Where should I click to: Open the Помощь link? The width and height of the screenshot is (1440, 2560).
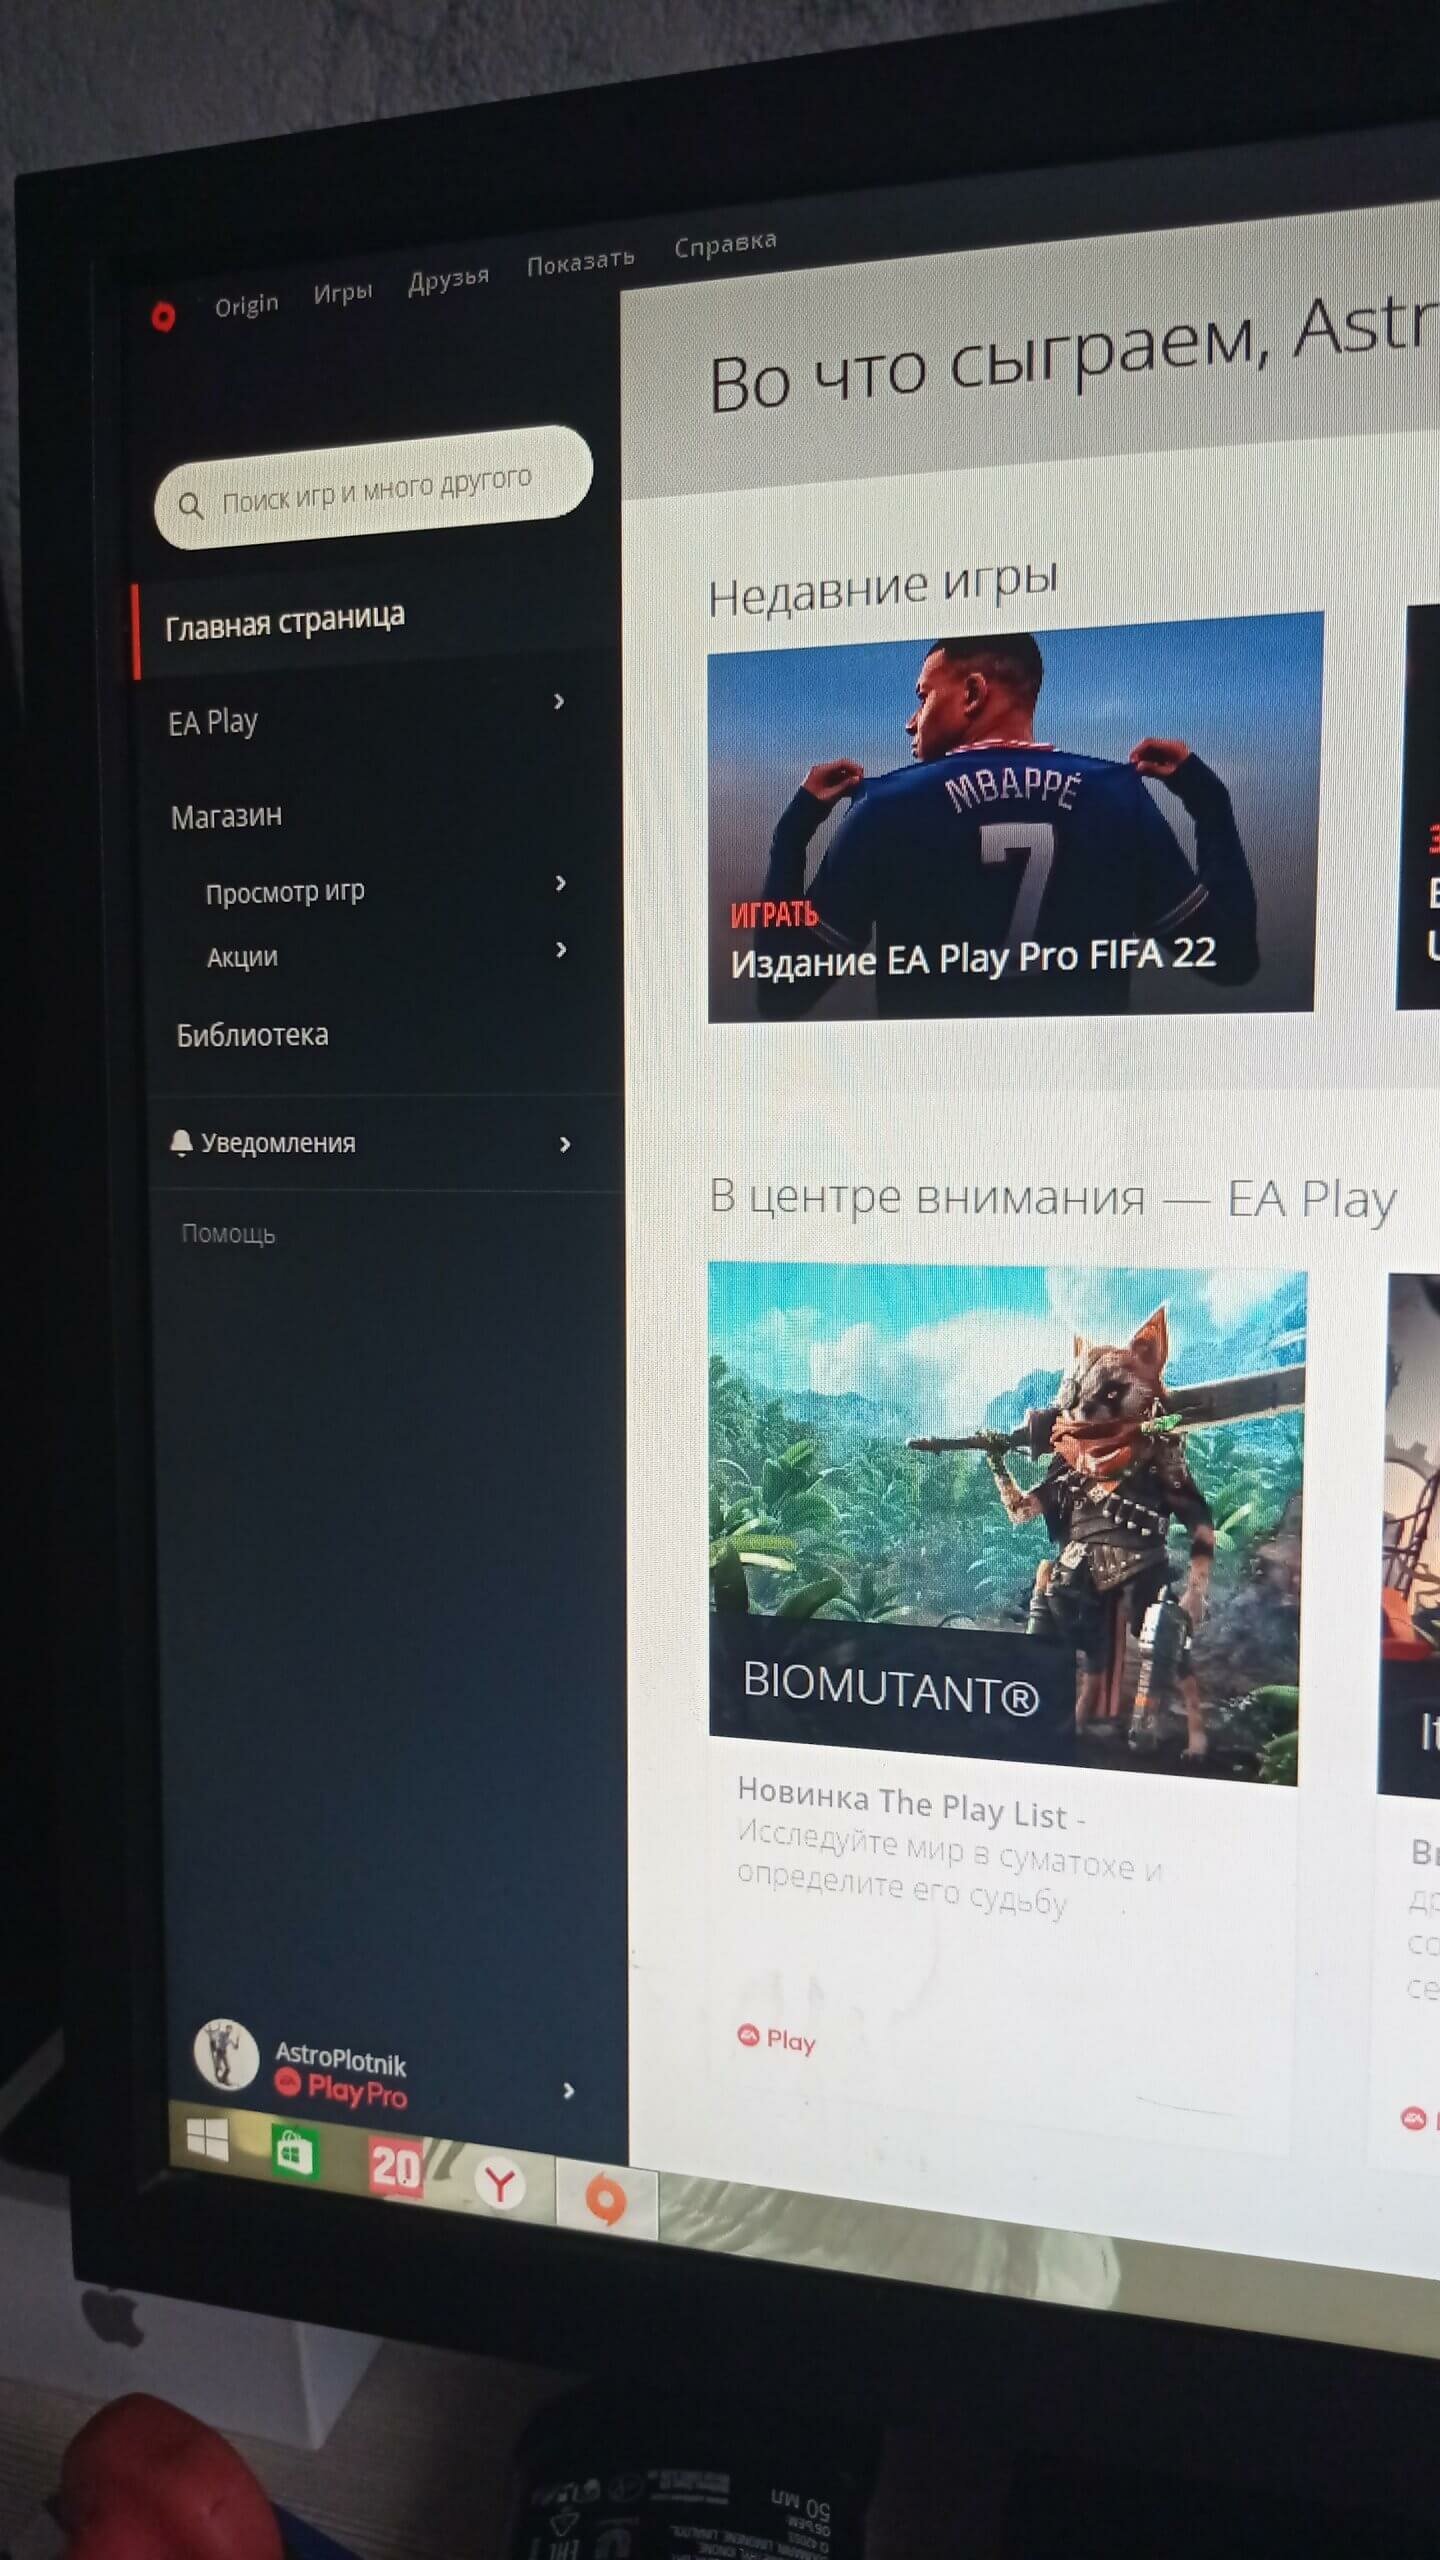[x=228, y=1234]
